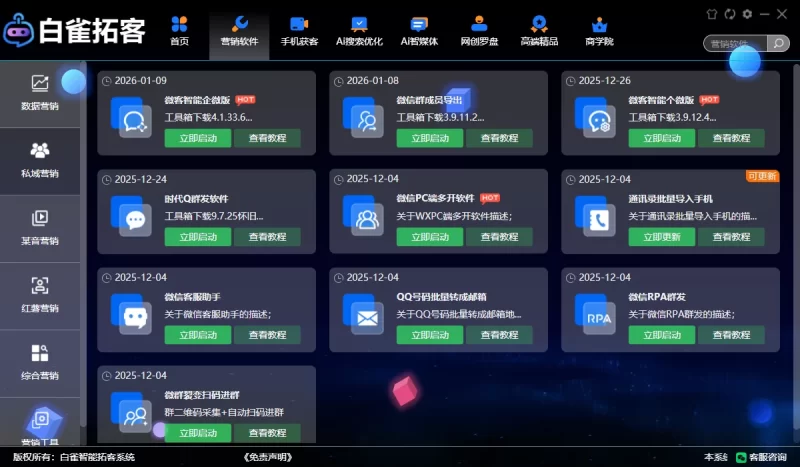Launch 时代Q群发软件 with 立即启动
The height and width of the screenshot is (467, 800).
pyautogui.click(x=198, y=237)
